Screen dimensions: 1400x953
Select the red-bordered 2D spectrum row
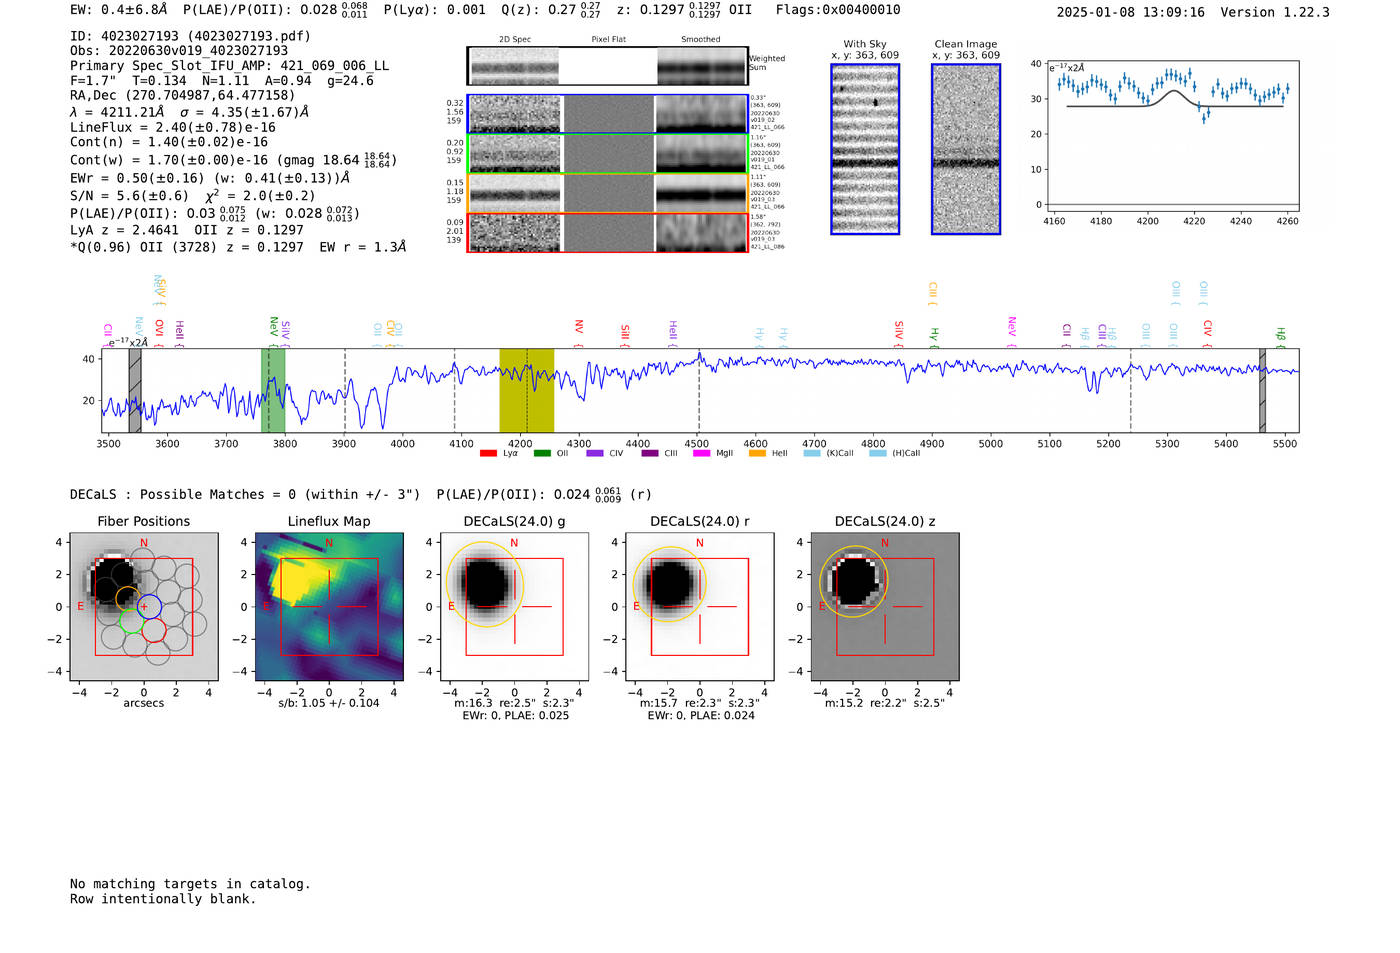coord(608,232)
